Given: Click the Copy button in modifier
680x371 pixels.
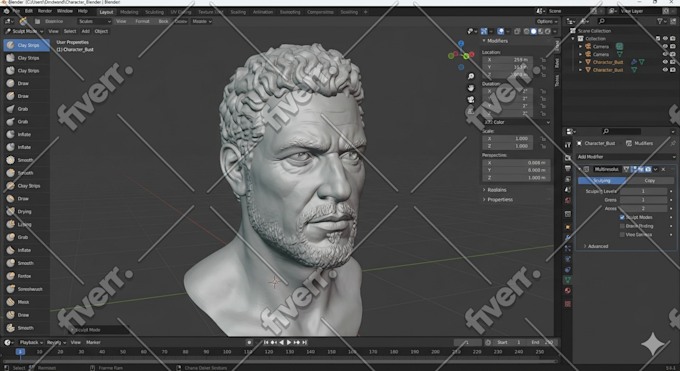Looking at the screenshot, I should coord(650,181).
